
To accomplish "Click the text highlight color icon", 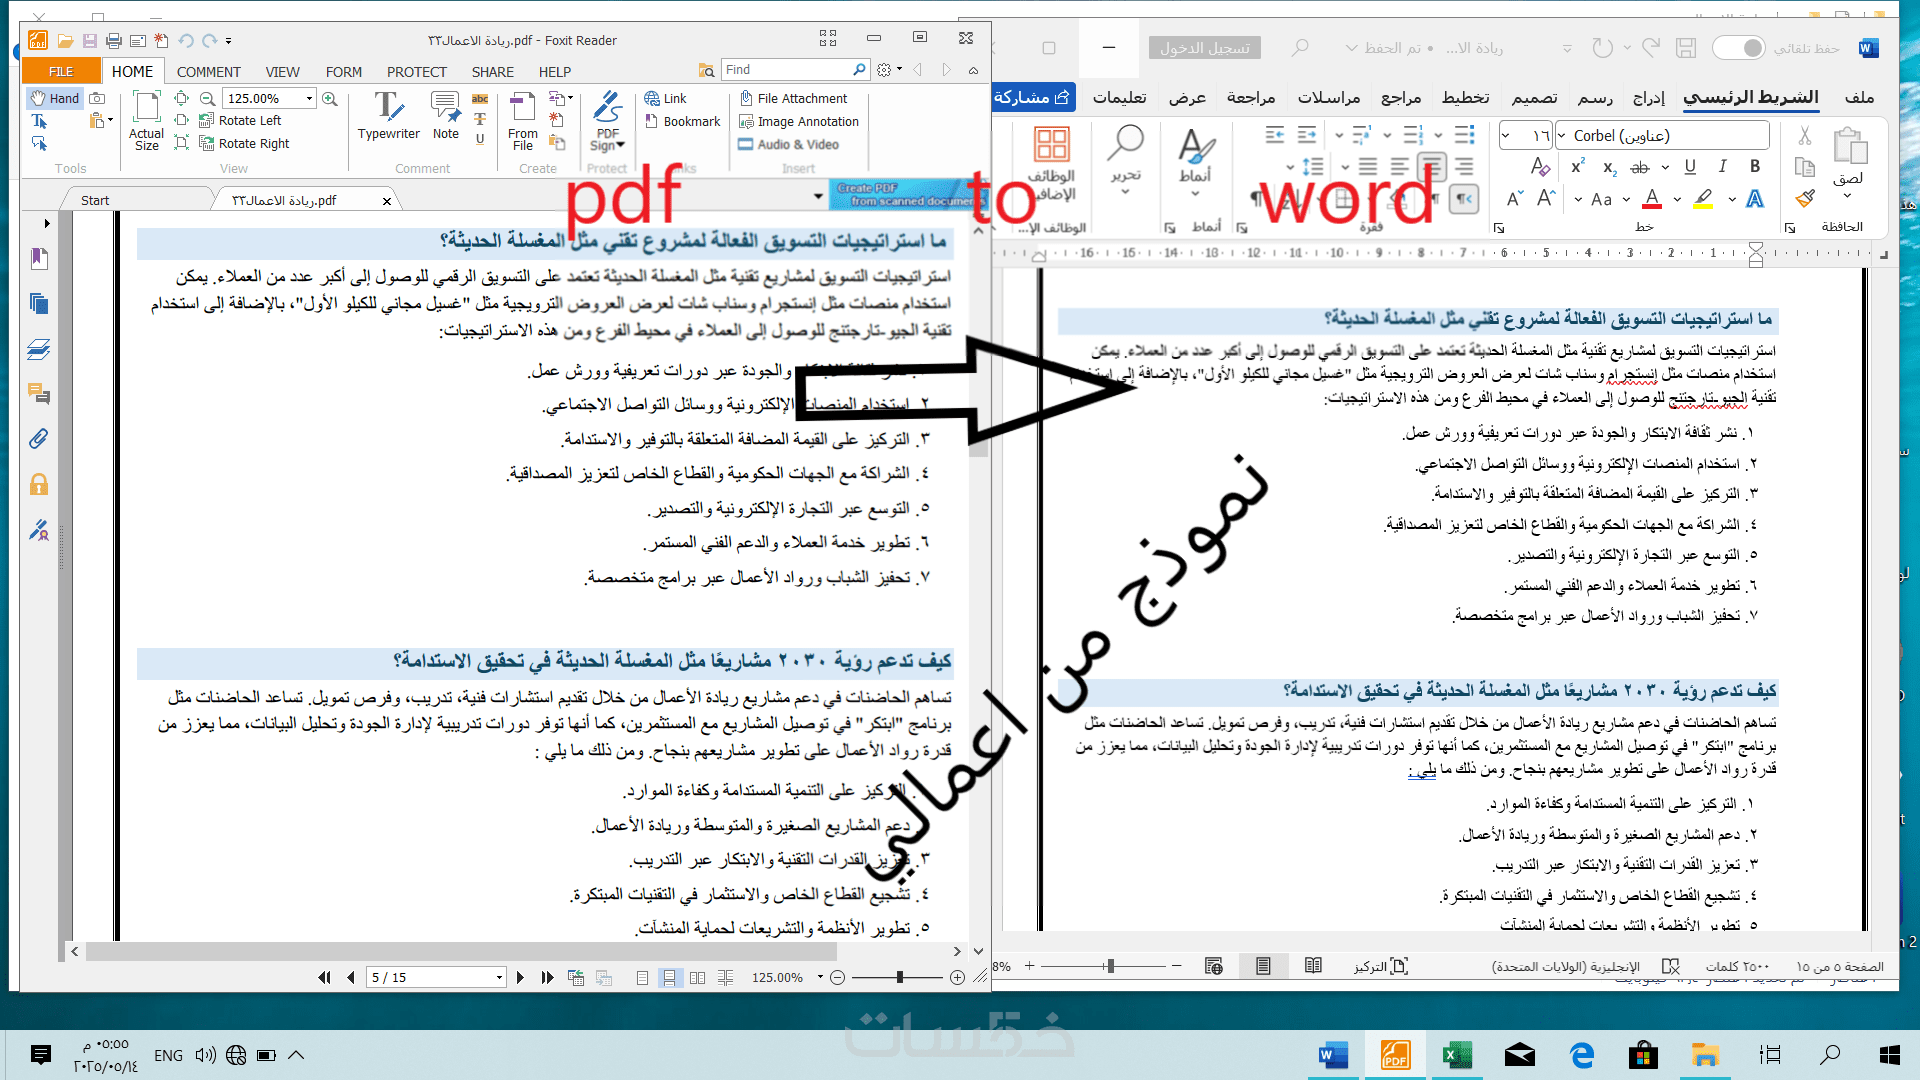I will (x=1703, y=199).
